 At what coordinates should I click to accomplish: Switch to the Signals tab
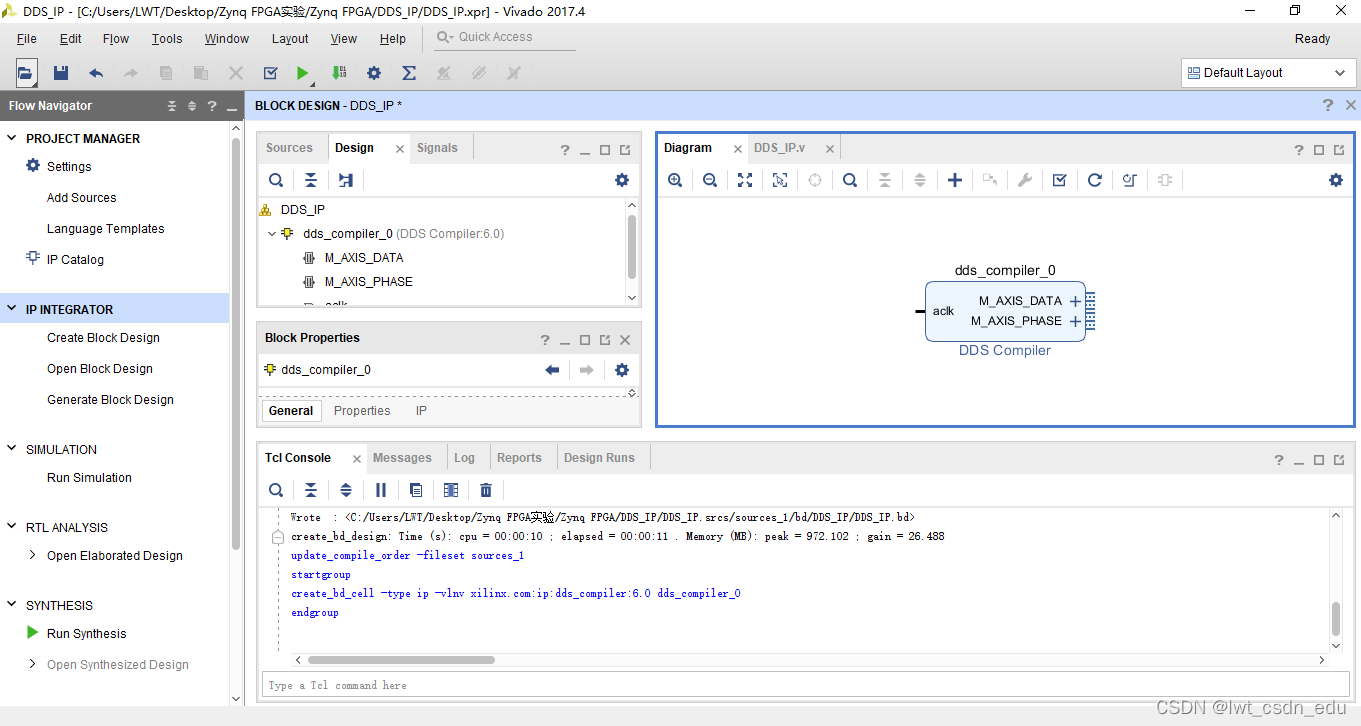tap(437, 148)
